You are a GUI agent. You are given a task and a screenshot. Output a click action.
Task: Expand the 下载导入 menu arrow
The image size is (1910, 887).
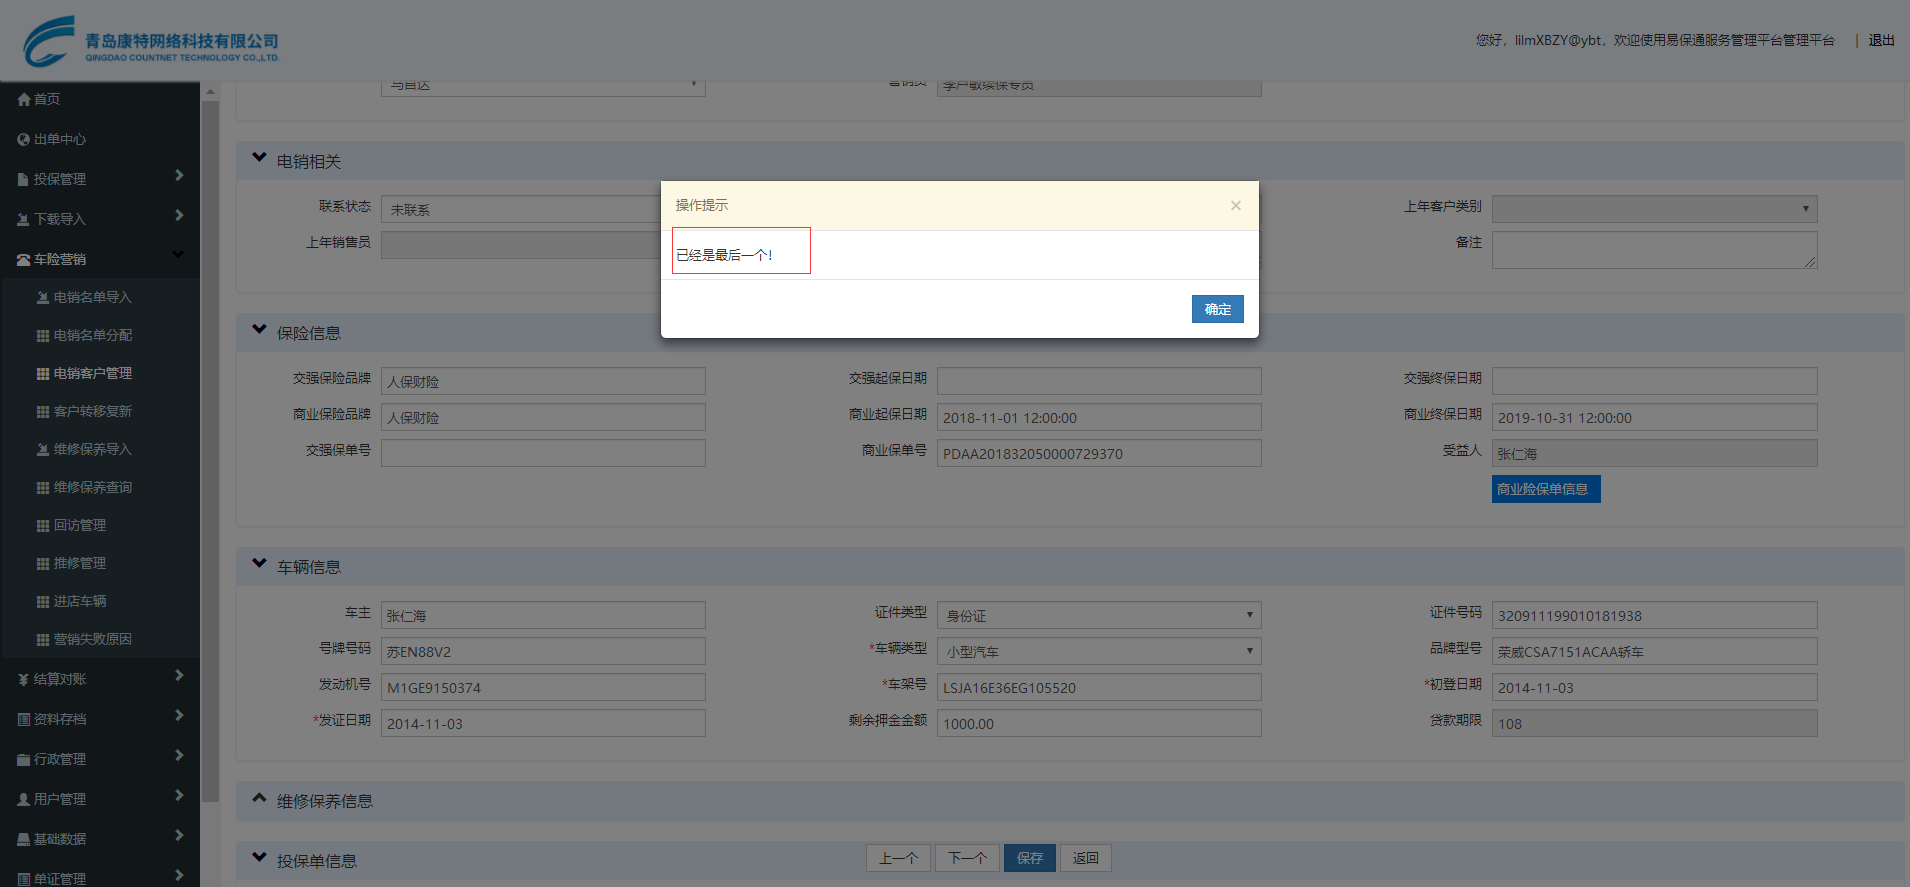tap(179, 216)
